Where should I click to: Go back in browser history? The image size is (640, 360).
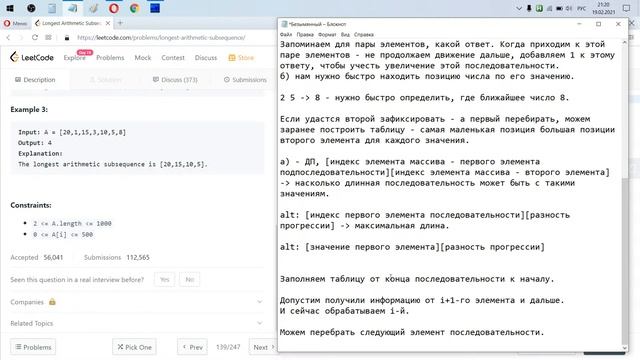pos(9,38)
